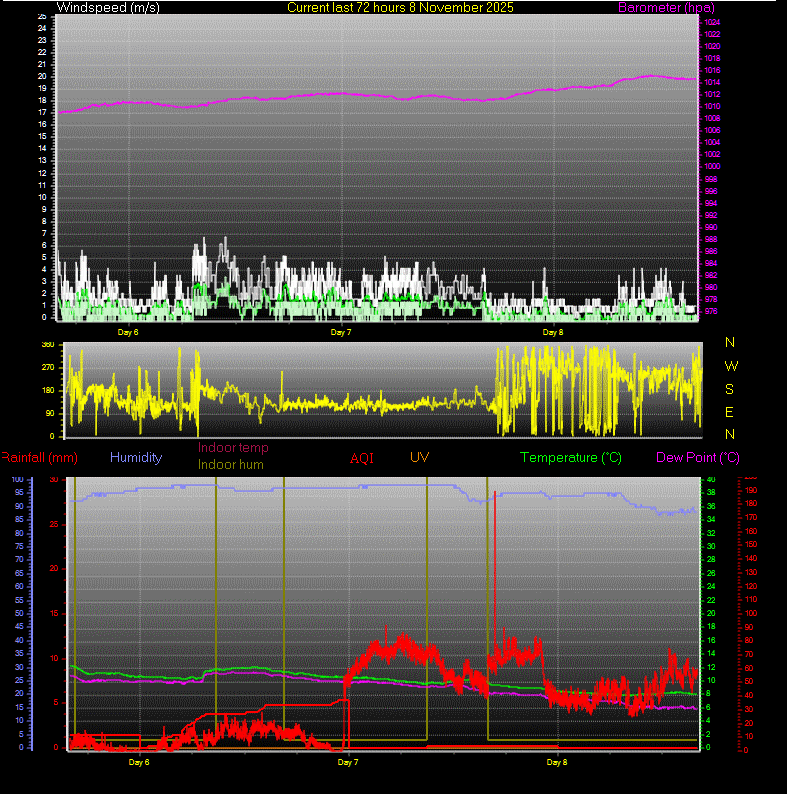Click Day 7 marker on windspeed chart

(340, 331)
